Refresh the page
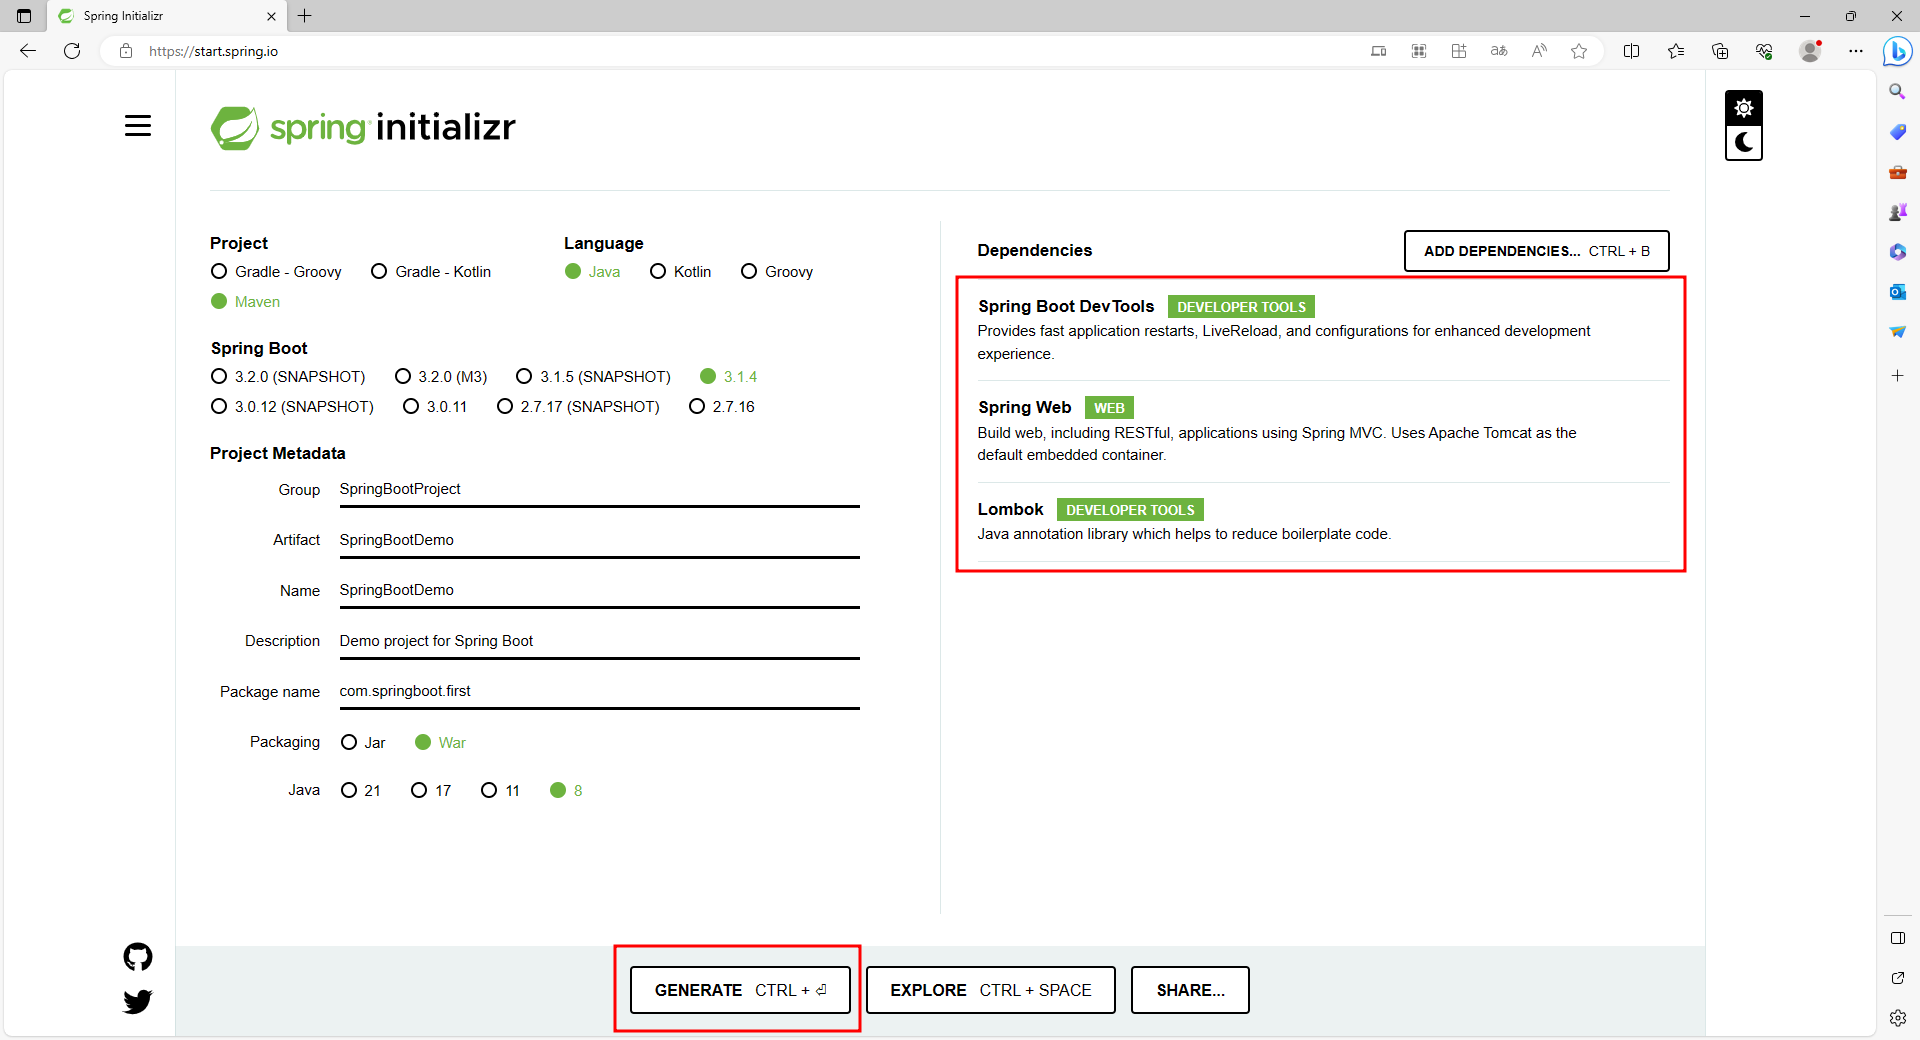Screen dimensions: 1920x1040 pos(72,51)
